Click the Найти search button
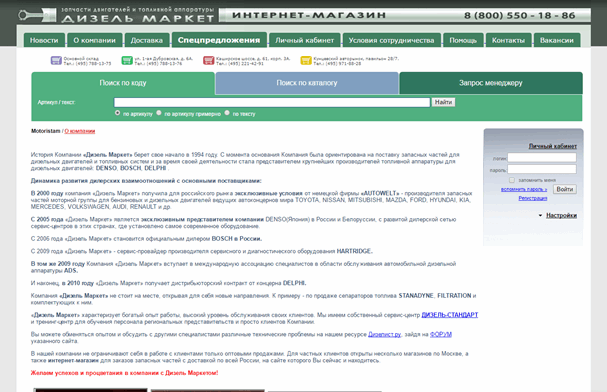 point(443,102)
